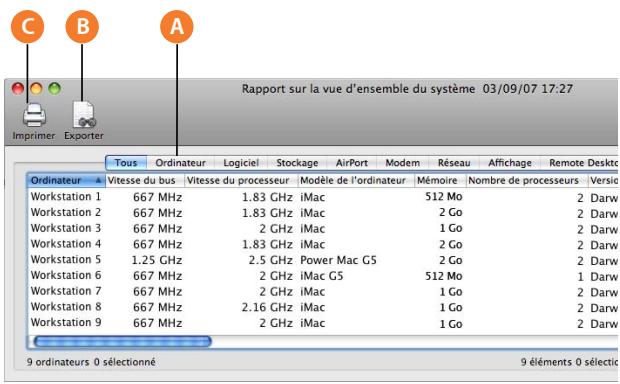Screen dimensions: 620x384
Task: Select the Tous tab
Action: click(x=126, y=163)
